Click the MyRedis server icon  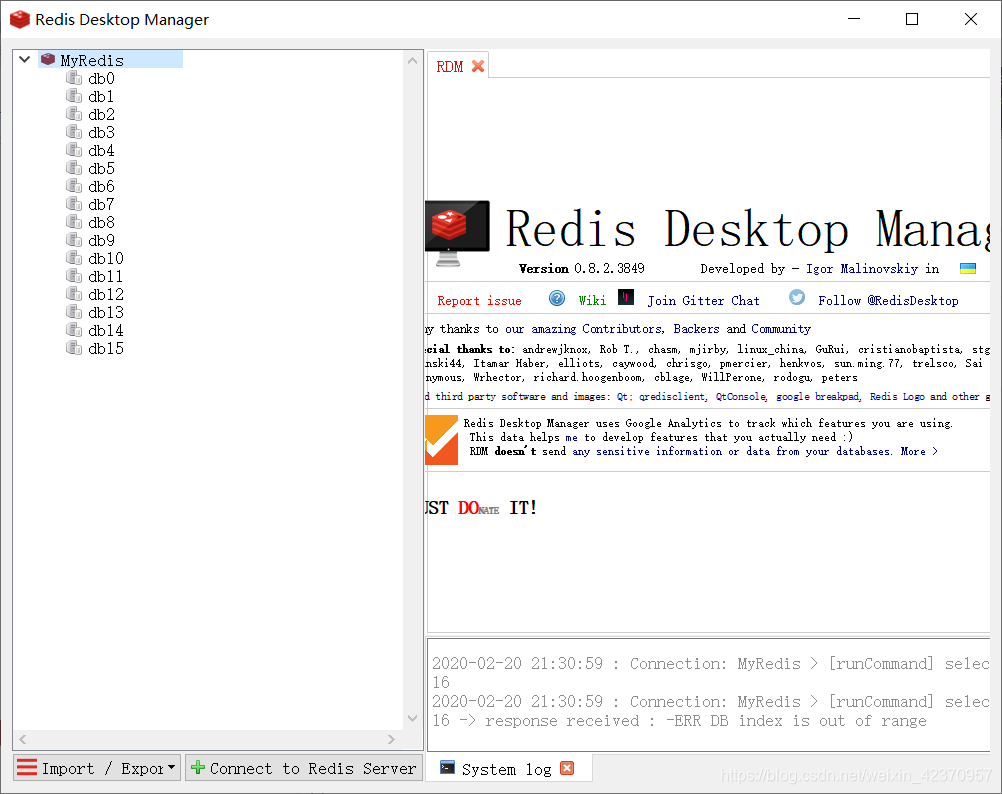[x=48, y=59]
